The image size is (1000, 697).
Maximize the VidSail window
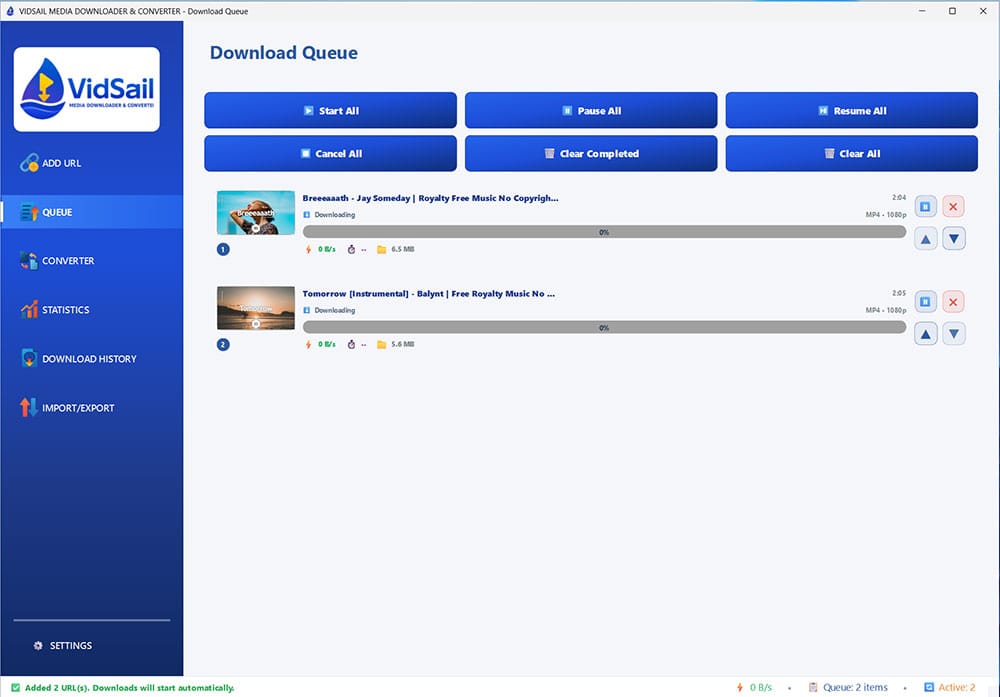tap(952, 11)
